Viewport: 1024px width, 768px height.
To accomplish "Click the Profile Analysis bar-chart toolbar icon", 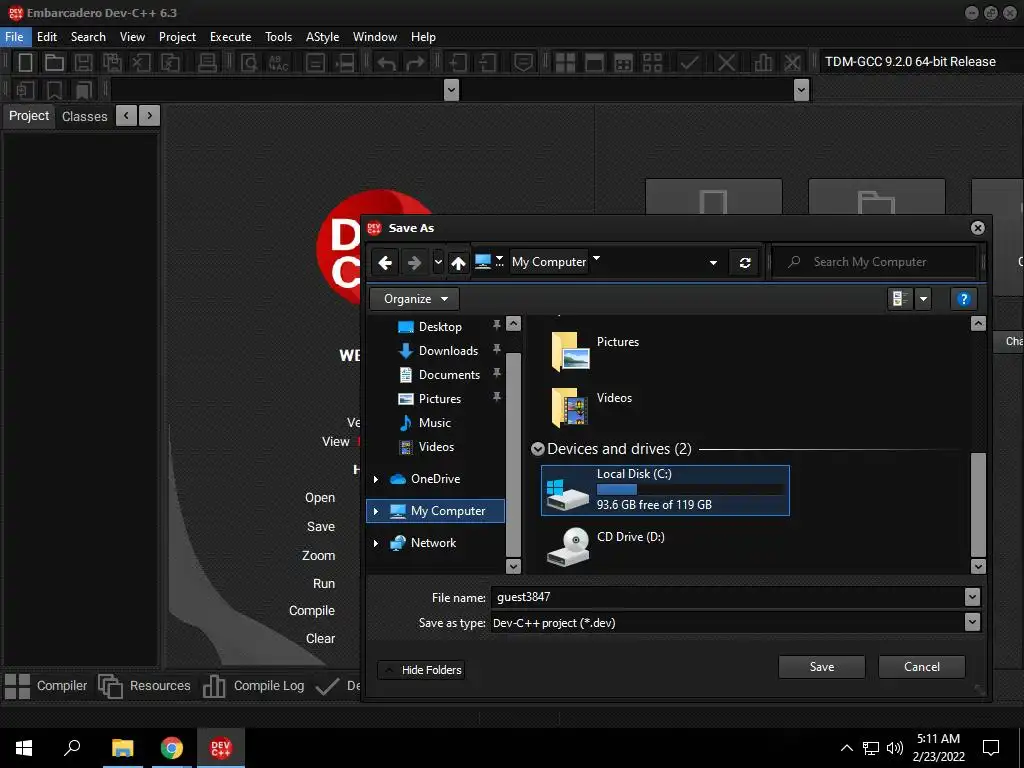I will 762,62.
